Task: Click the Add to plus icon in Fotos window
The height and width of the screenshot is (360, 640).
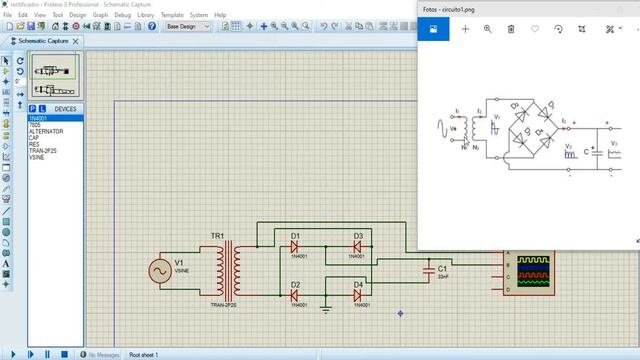Action: coord(465,29)
